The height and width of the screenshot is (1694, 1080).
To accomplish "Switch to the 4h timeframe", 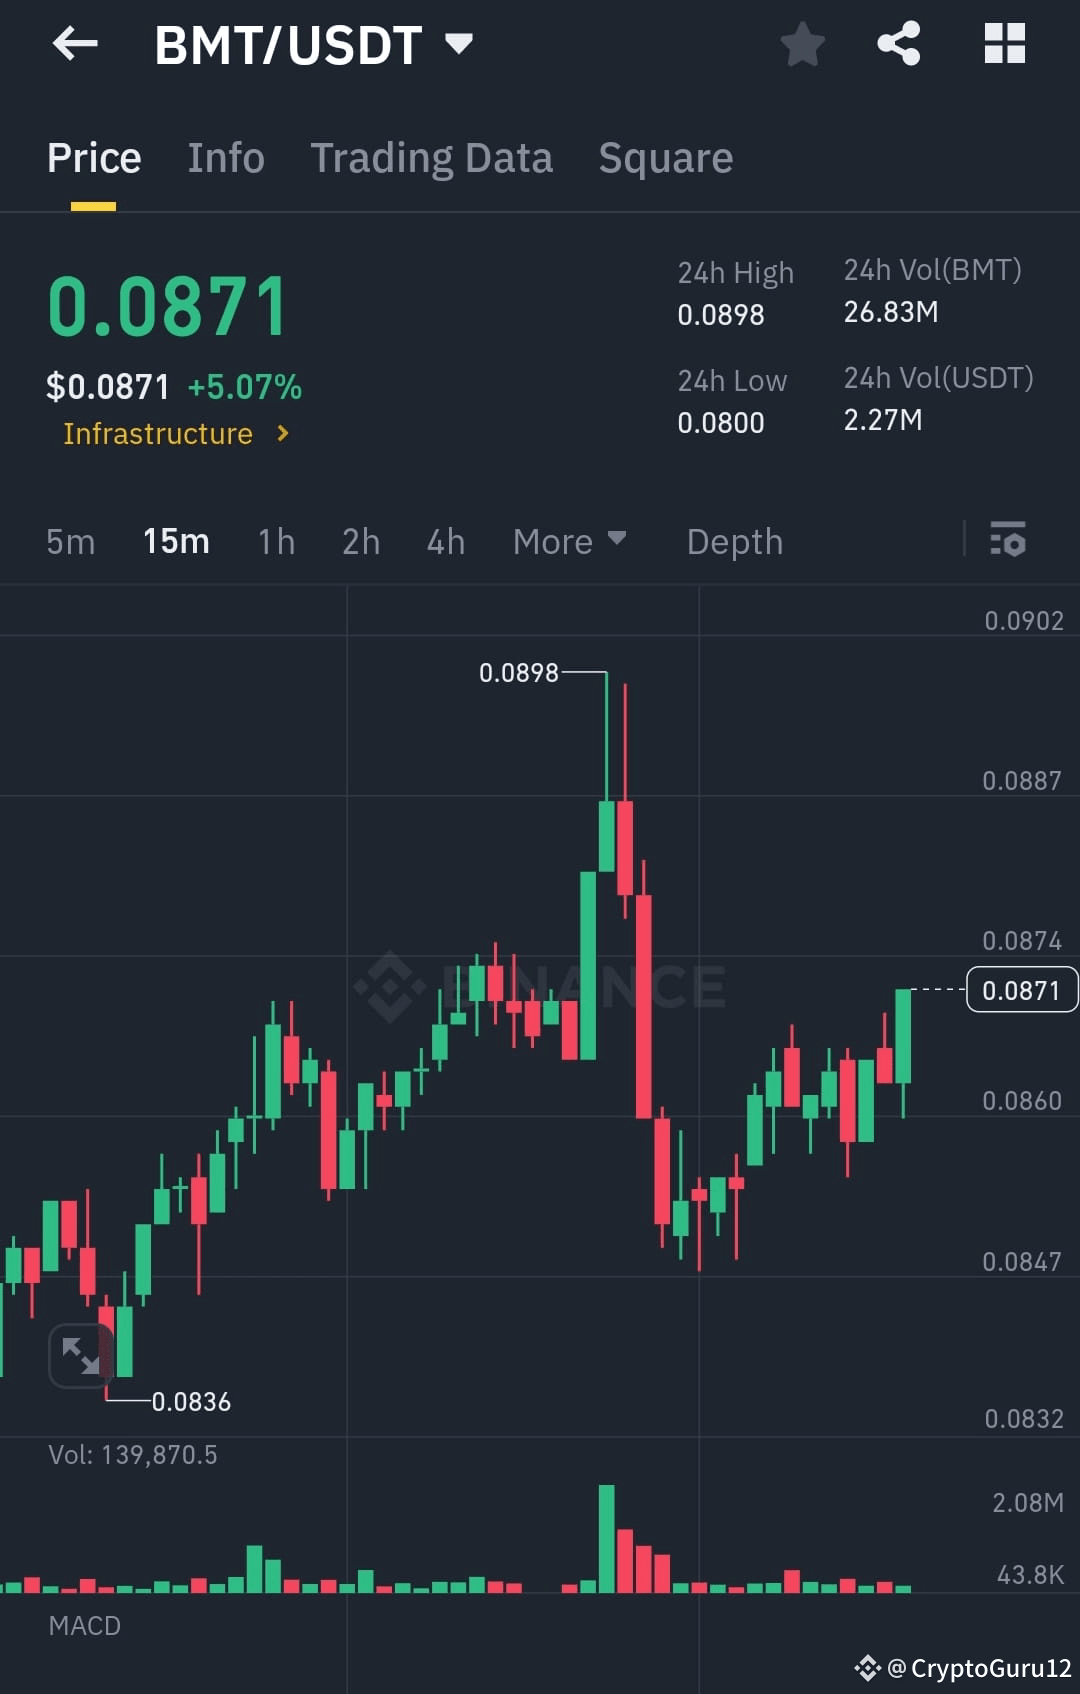I will click(x=445, y=541).
